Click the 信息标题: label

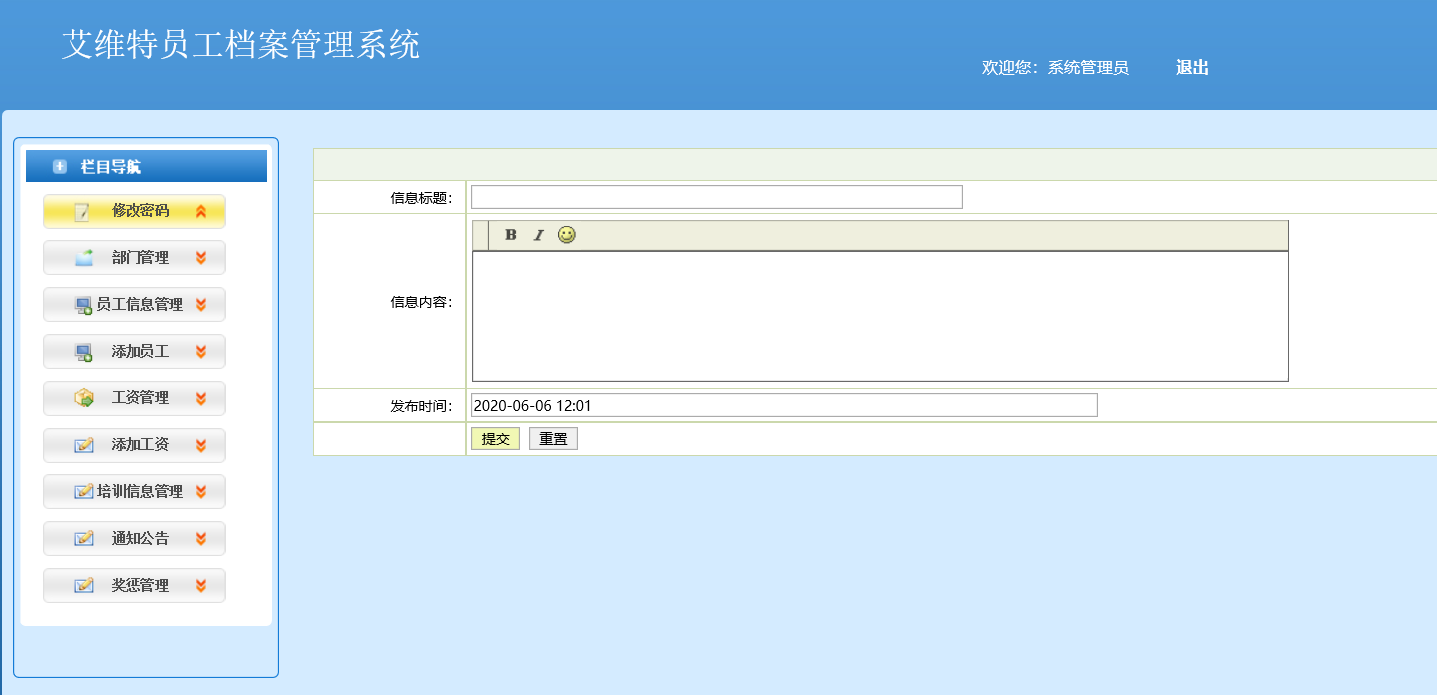[421, 198]
